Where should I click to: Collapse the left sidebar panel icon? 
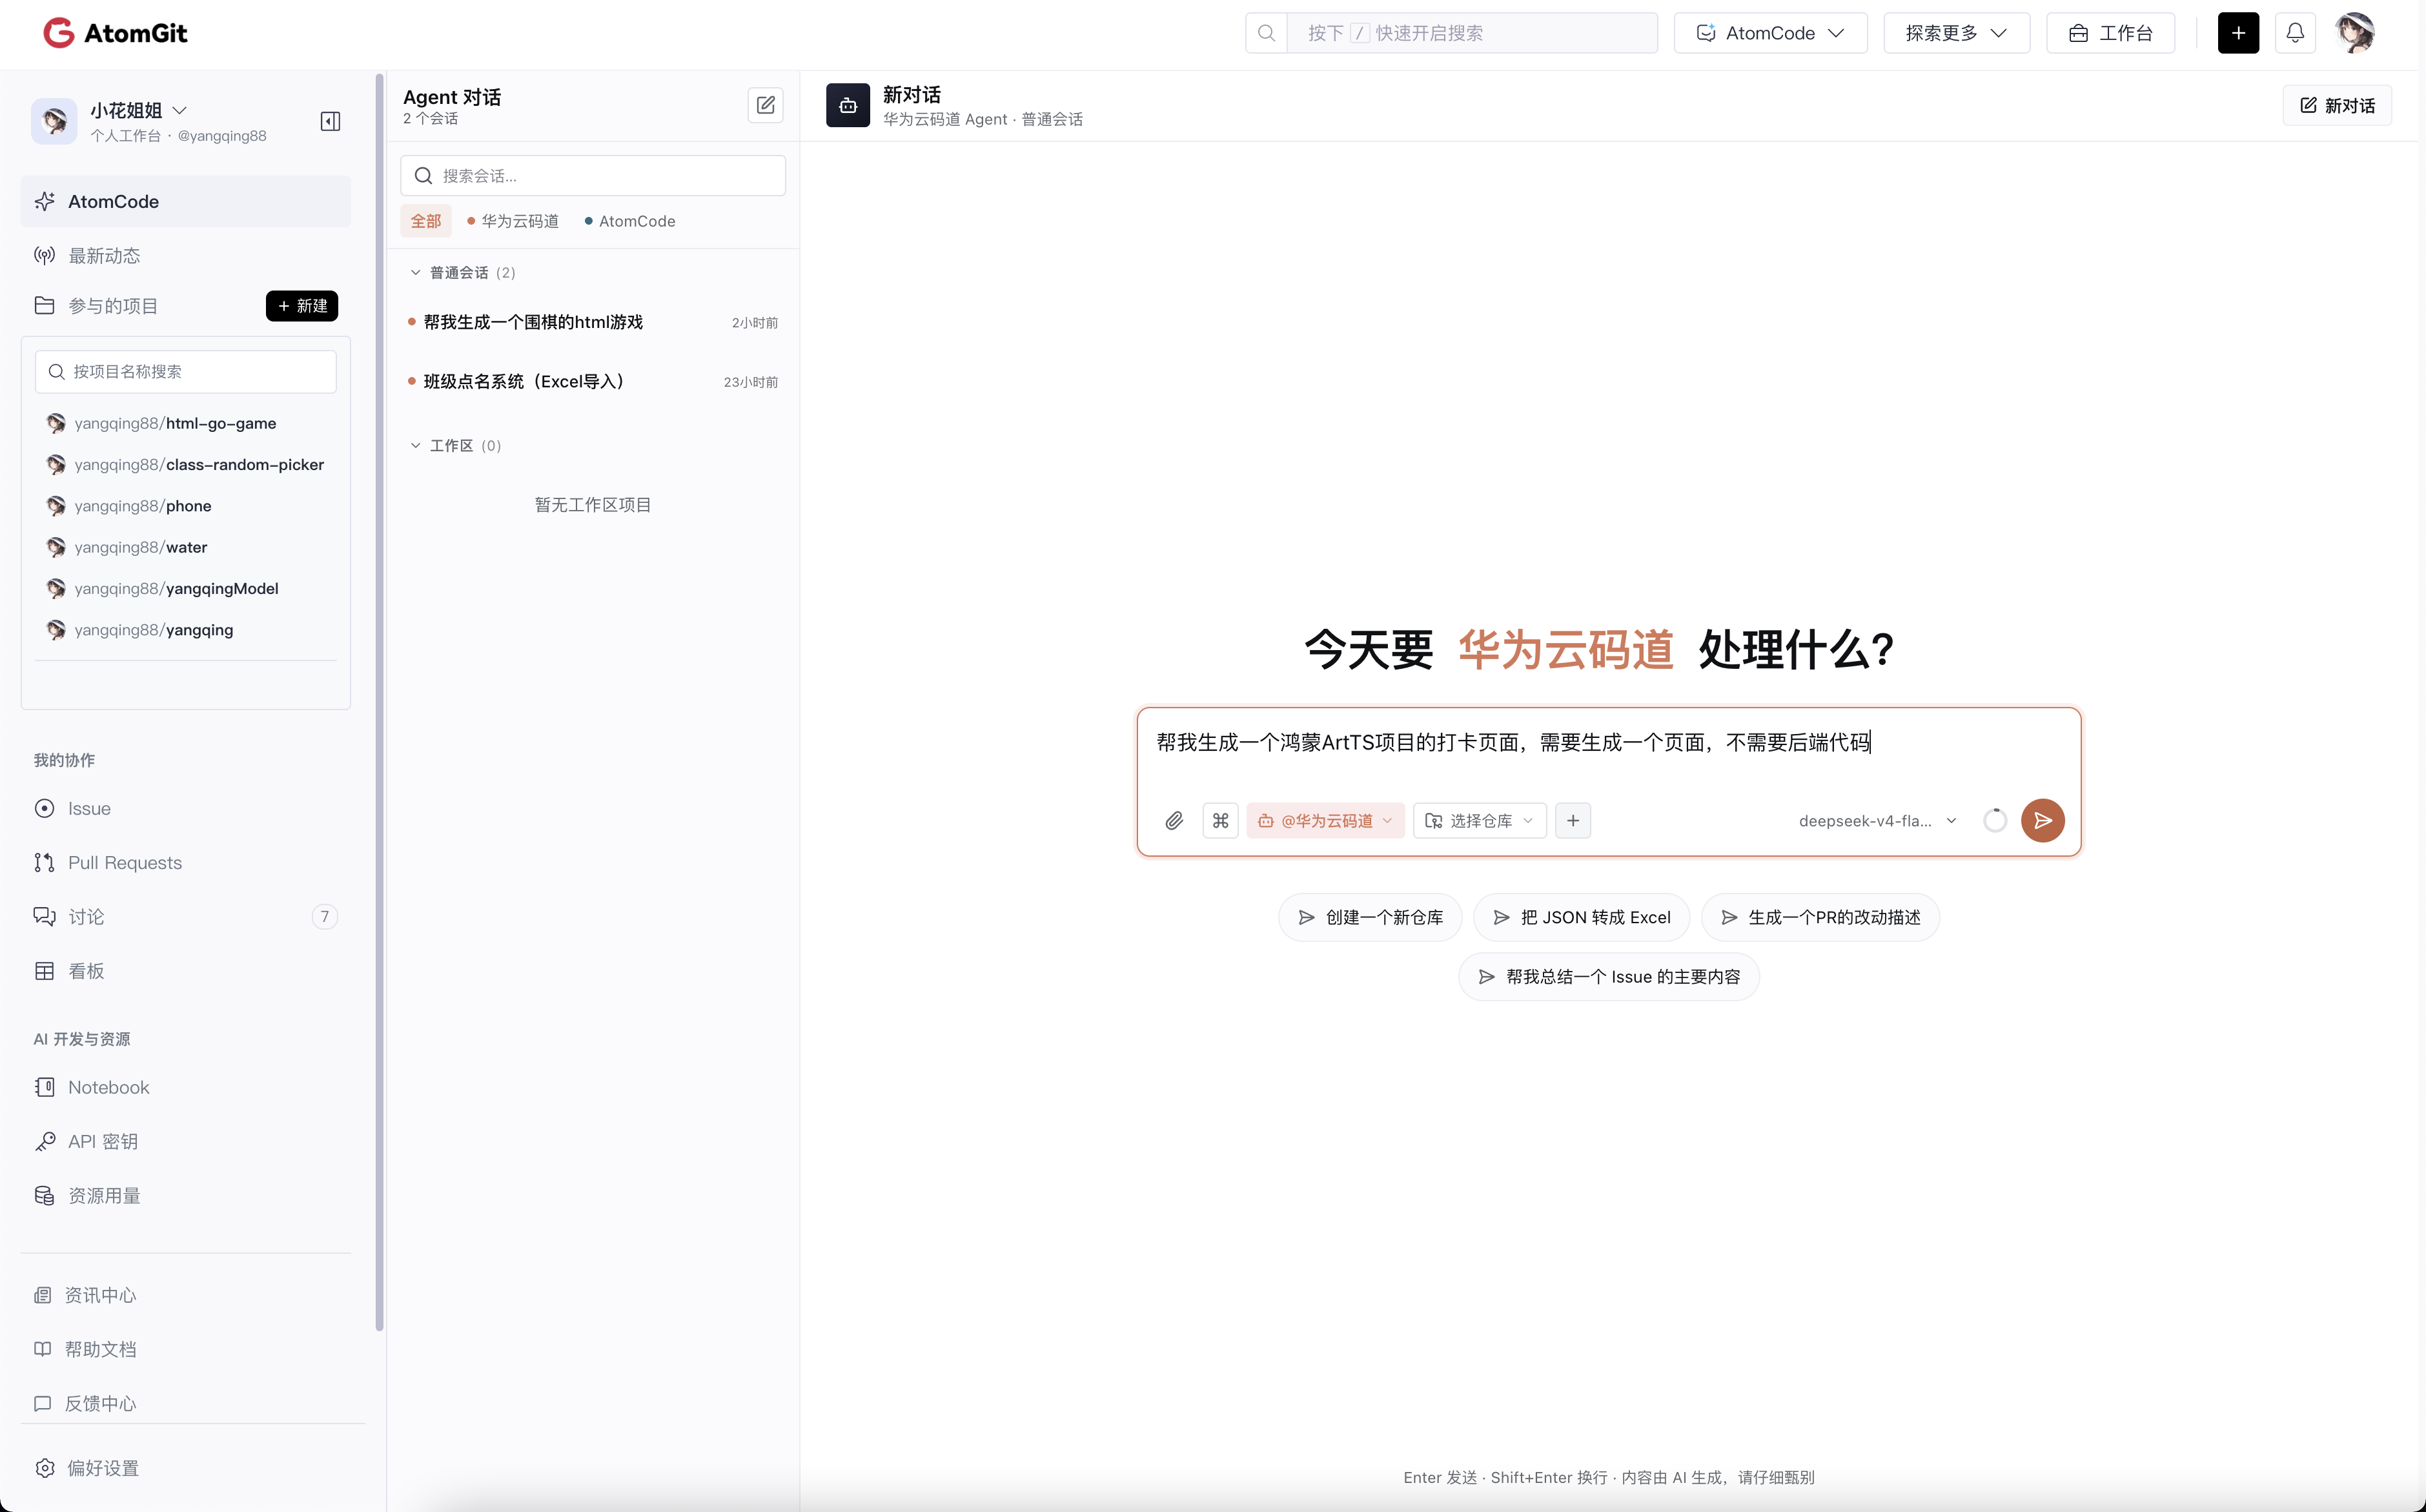point(330,121)
